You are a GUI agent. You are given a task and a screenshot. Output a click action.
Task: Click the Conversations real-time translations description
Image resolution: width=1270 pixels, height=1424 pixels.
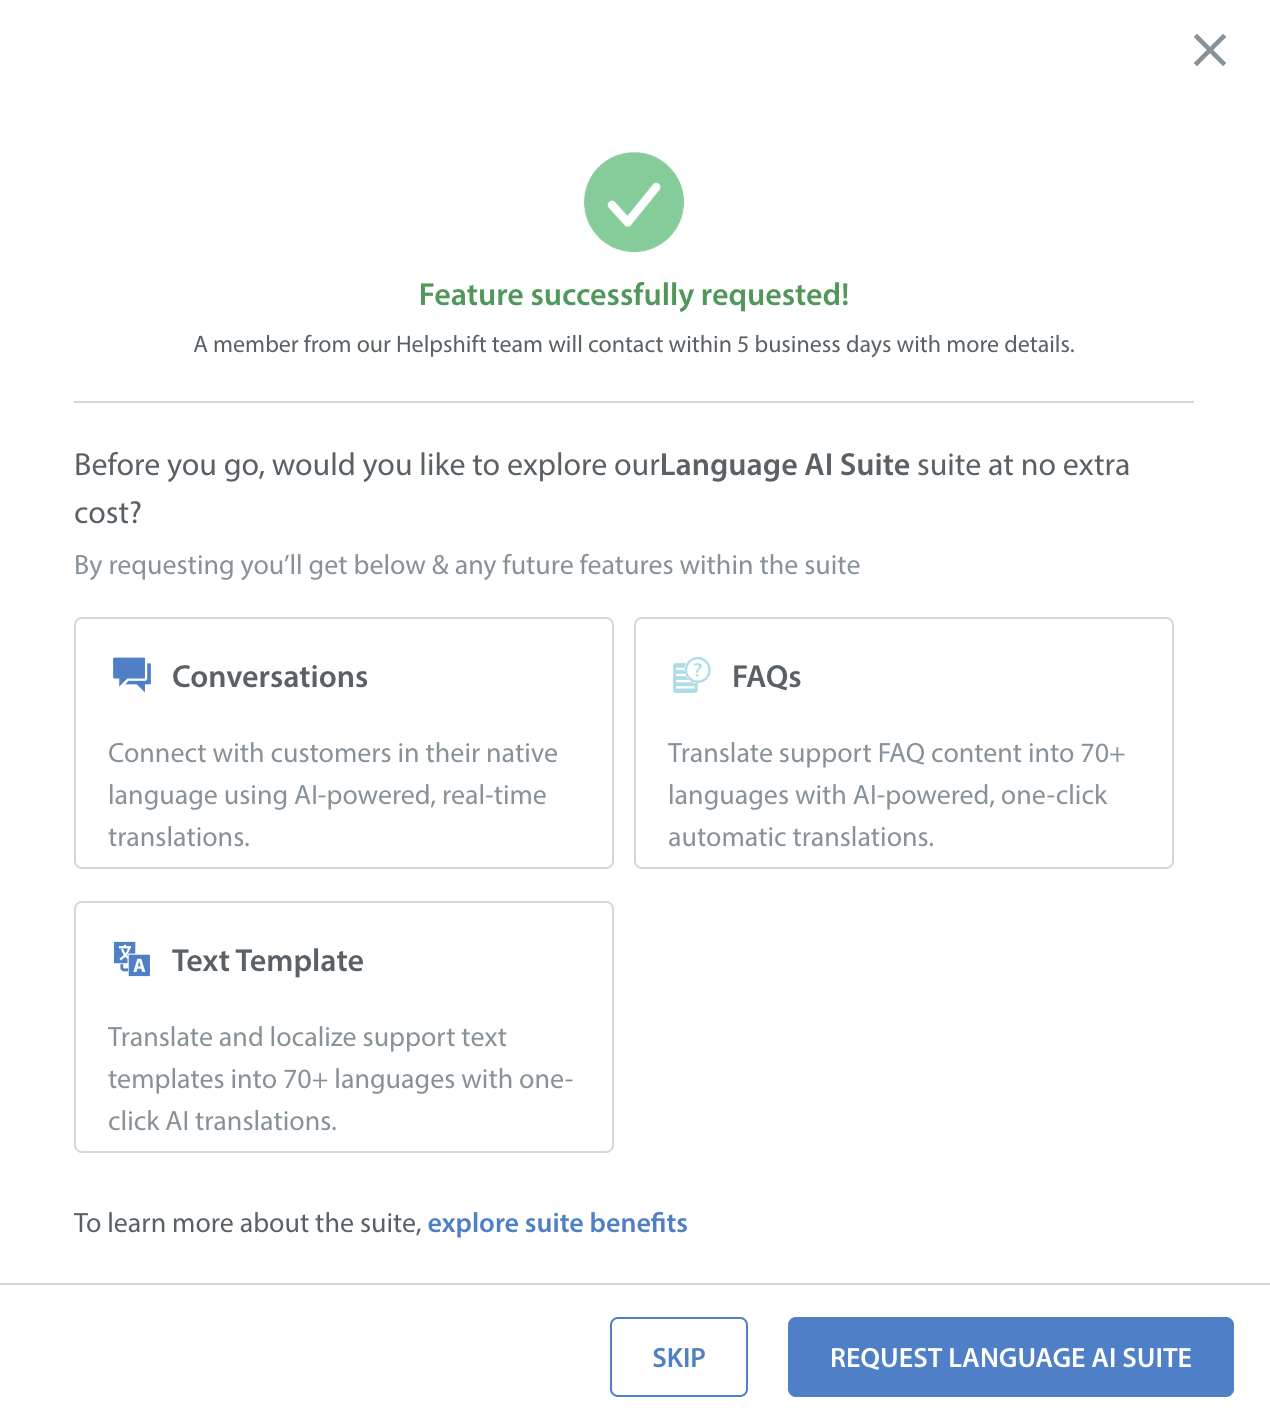click(332, 795)
